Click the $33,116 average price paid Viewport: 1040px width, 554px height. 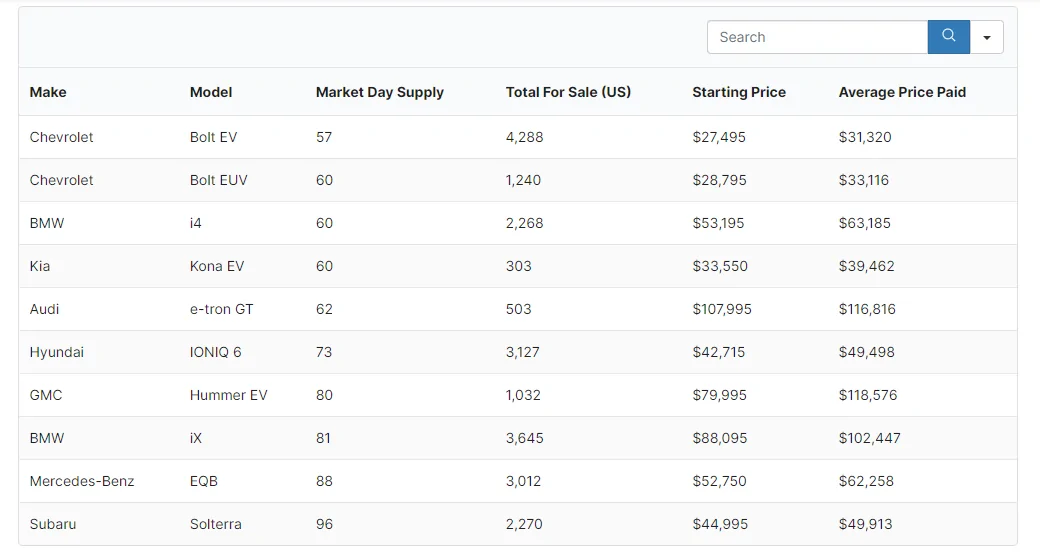tap(864, 180)
